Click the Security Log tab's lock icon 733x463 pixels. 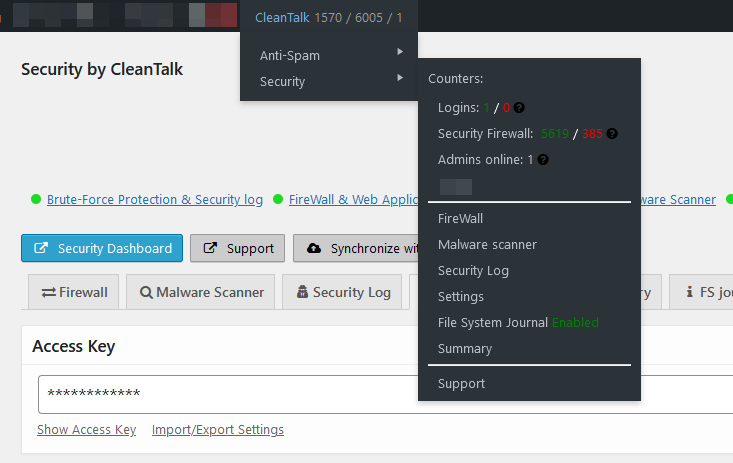tap(302, 293)
